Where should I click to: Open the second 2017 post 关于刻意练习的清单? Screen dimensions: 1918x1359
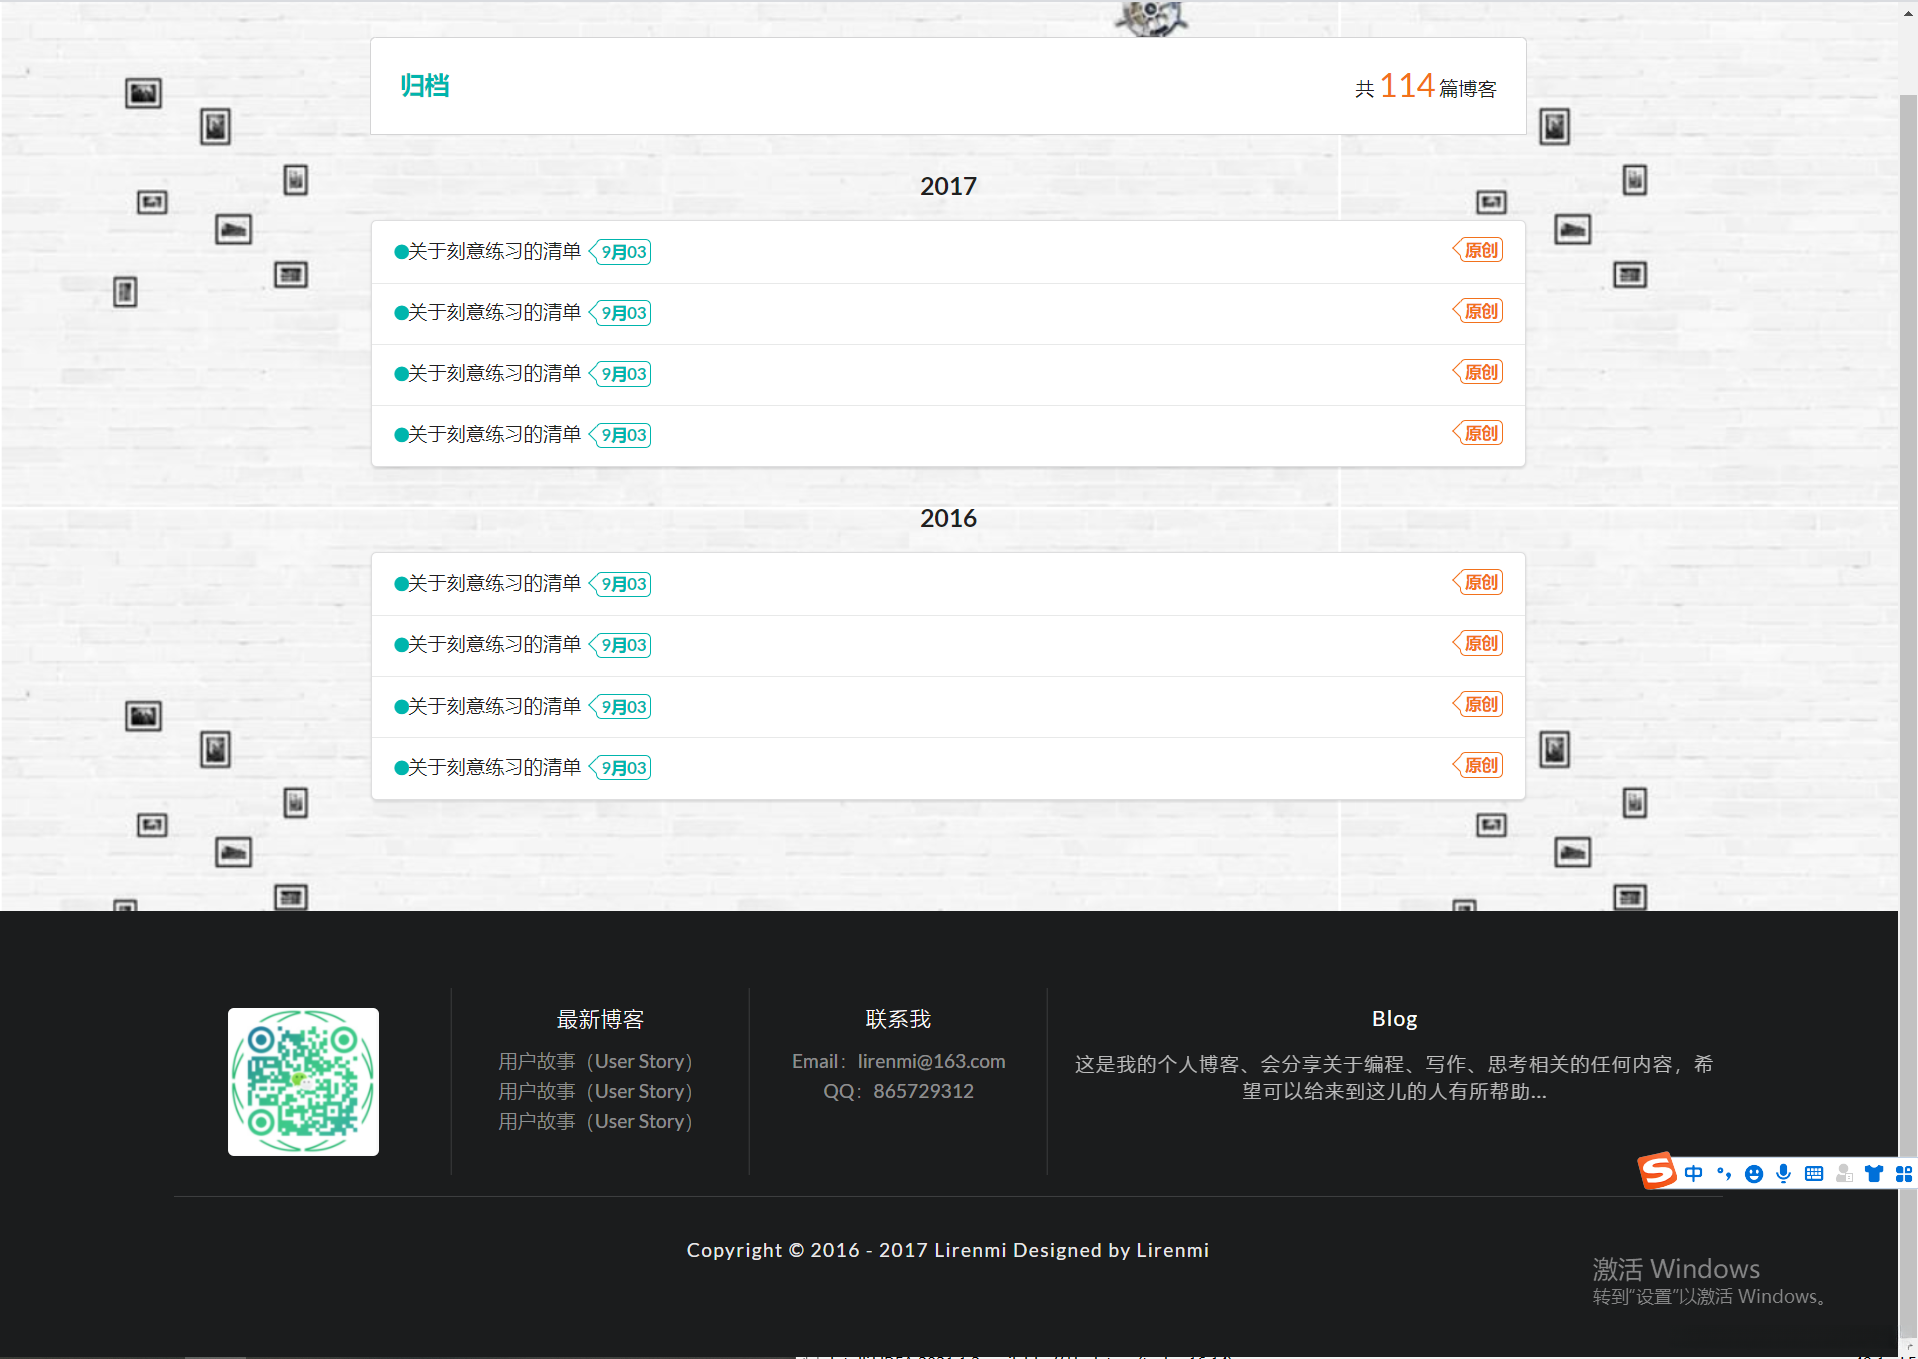pos(494,312)
